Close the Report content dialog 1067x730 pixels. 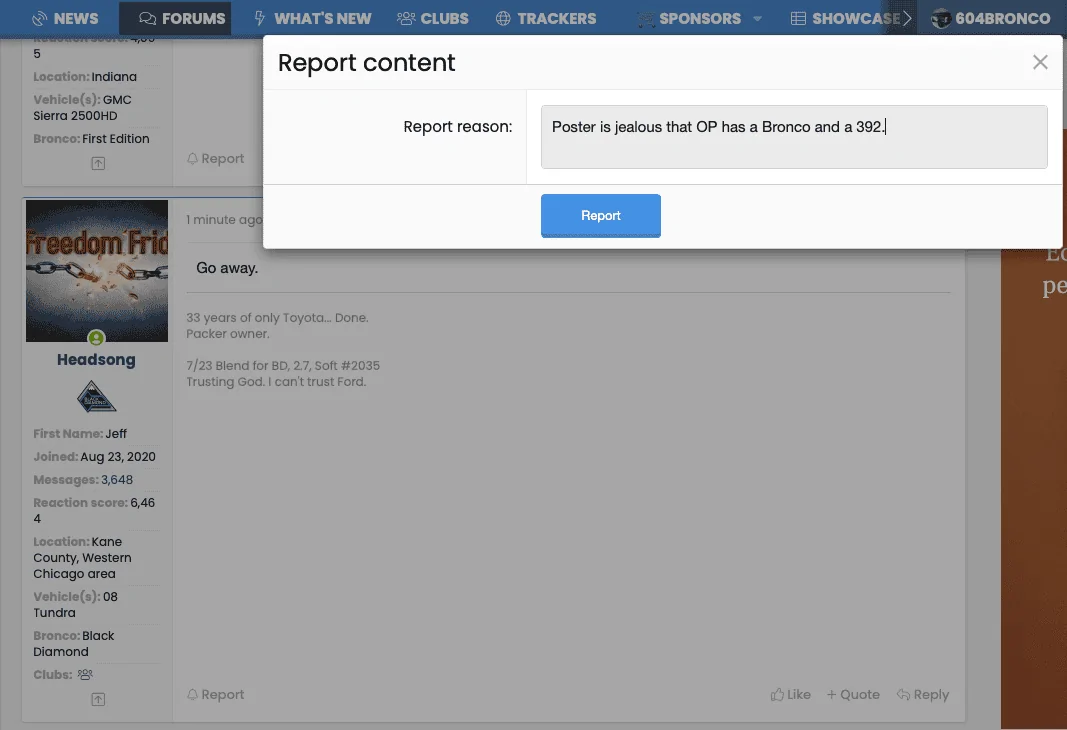(1039, 63)
